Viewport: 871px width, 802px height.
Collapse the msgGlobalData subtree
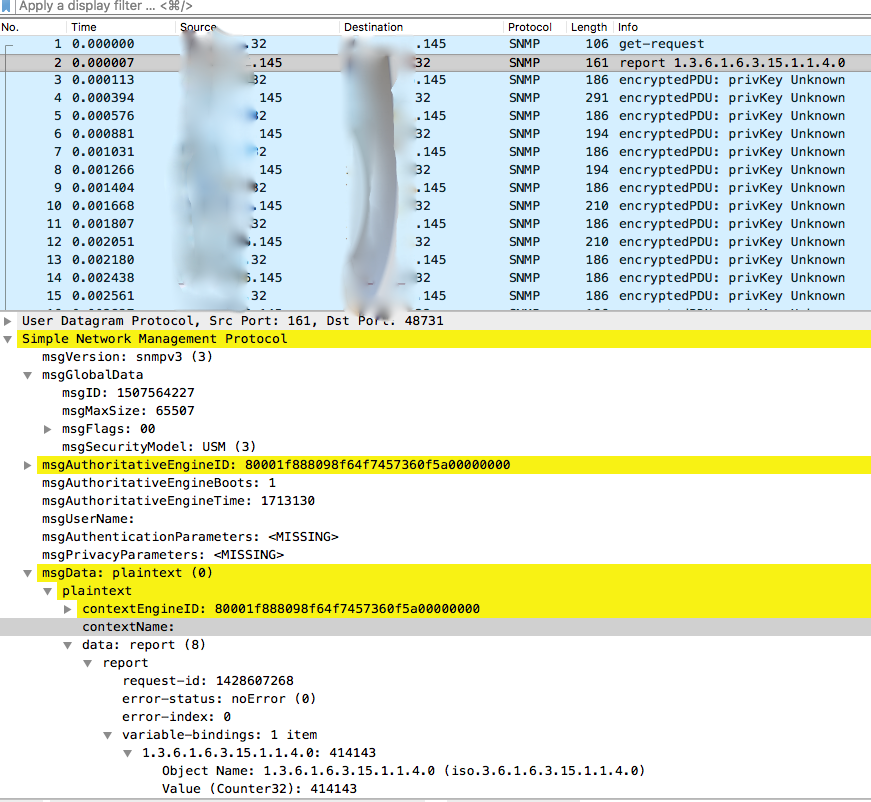coord(27,374)
